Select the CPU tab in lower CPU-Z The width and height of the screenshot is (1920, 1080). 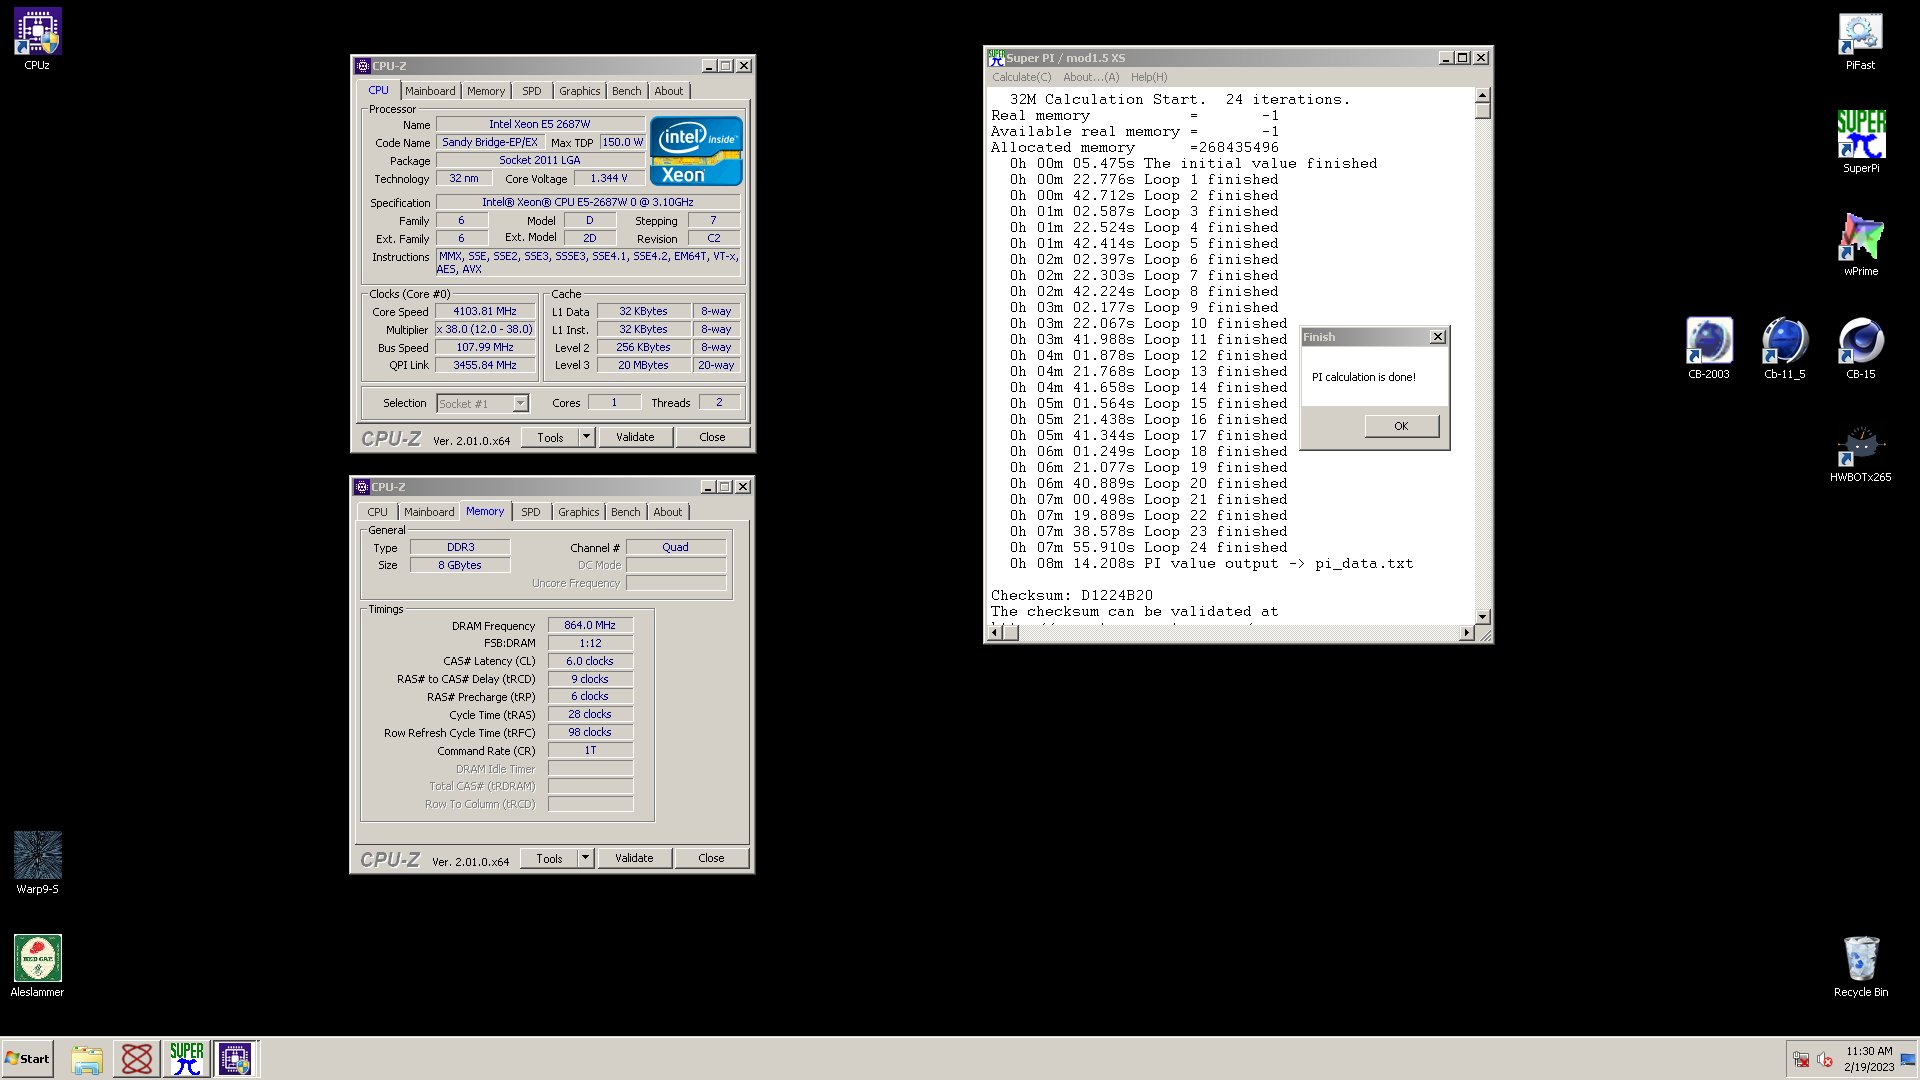click(x=377, y=512)
